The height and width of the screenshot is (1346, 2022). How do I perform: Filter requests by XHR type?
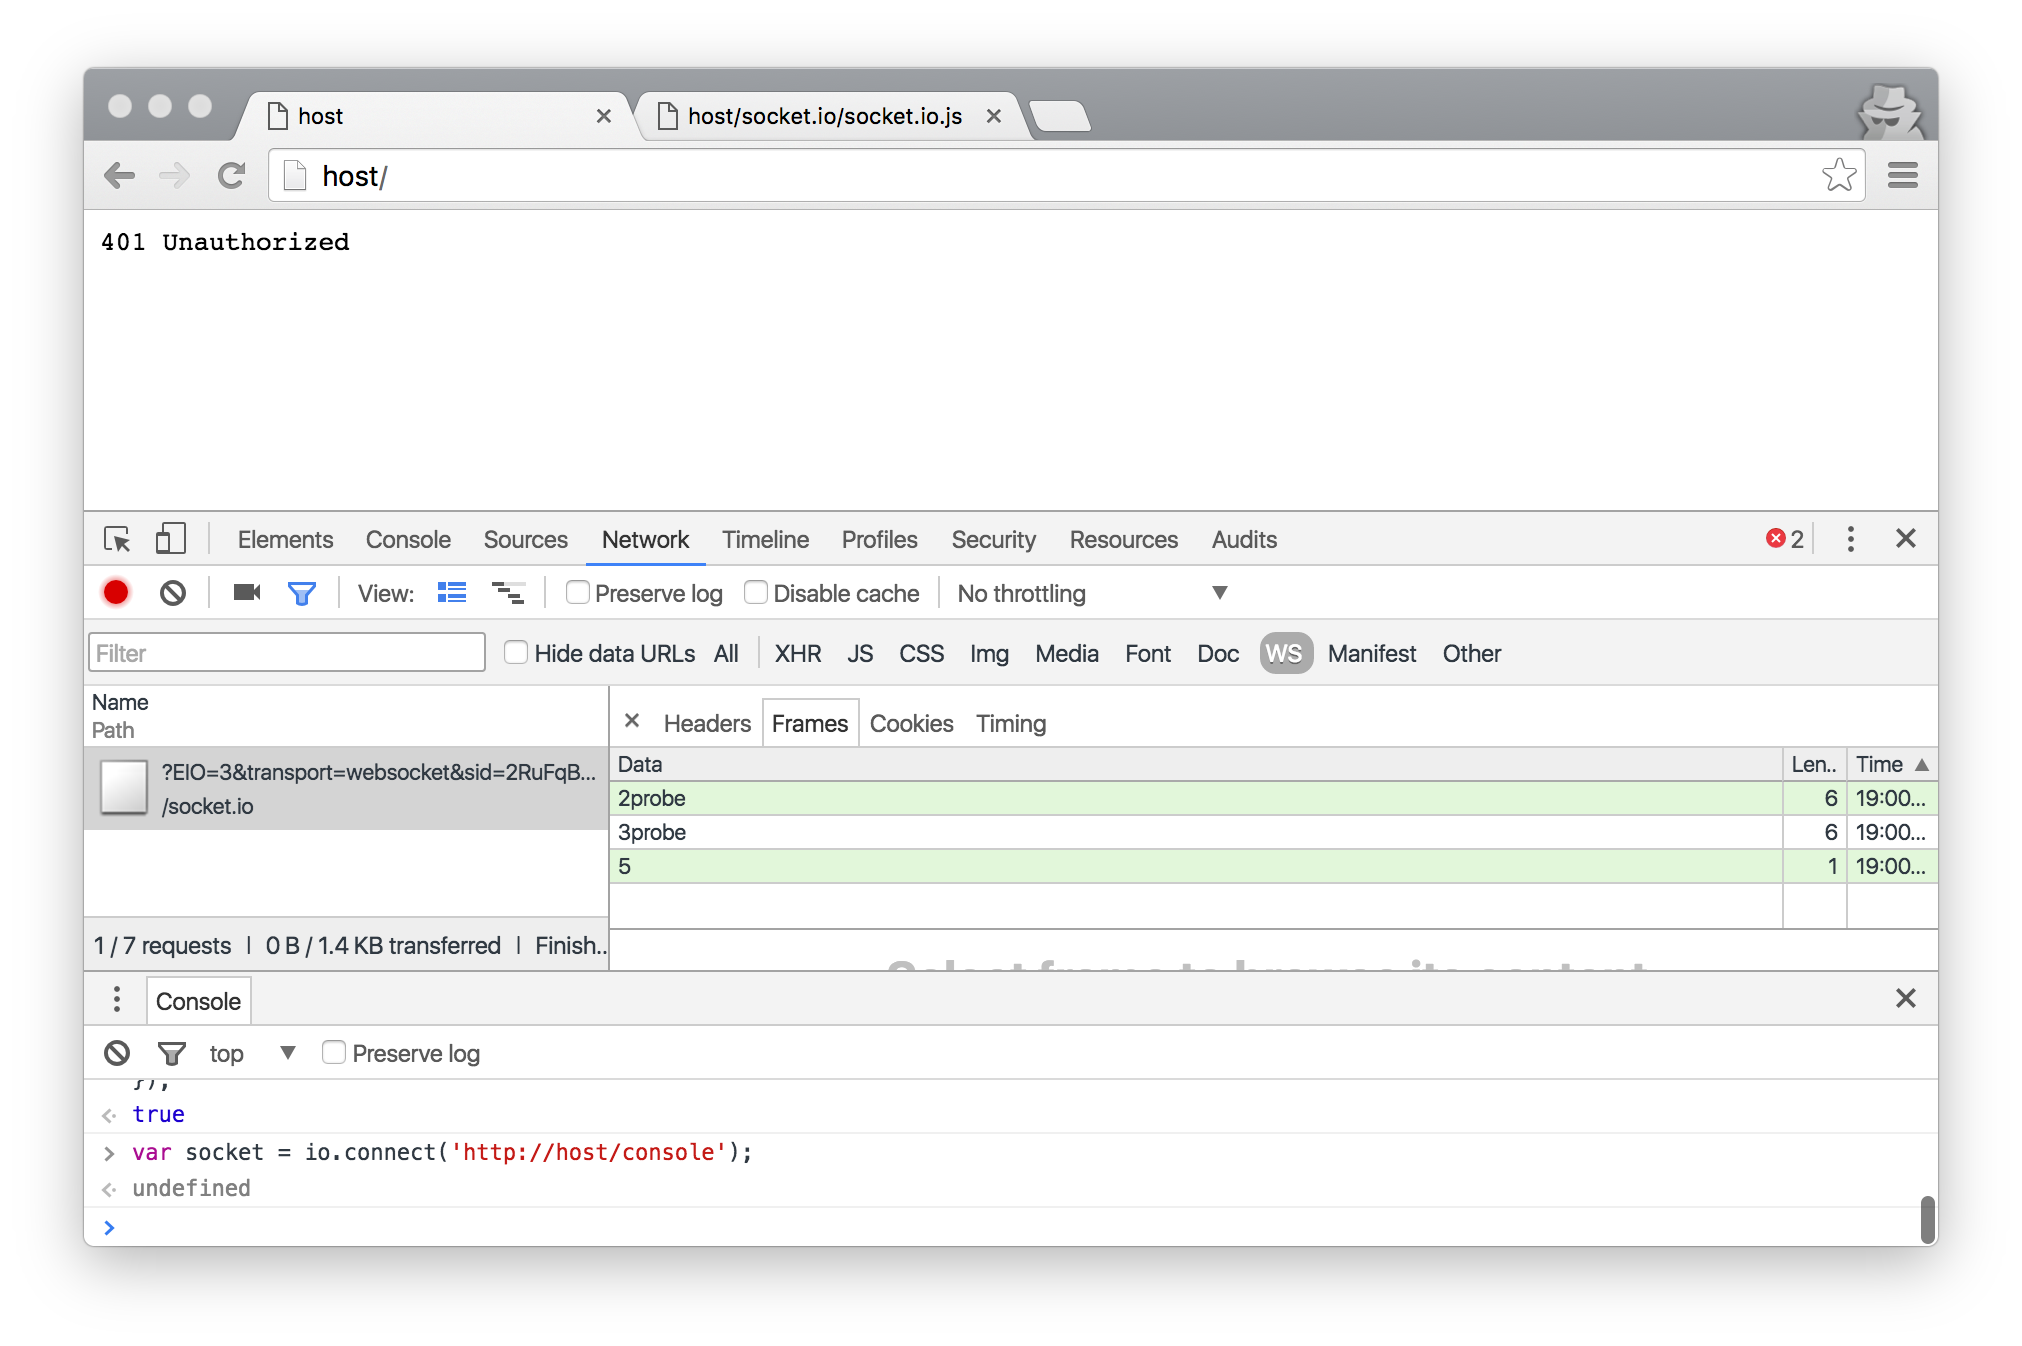[797, 653]
